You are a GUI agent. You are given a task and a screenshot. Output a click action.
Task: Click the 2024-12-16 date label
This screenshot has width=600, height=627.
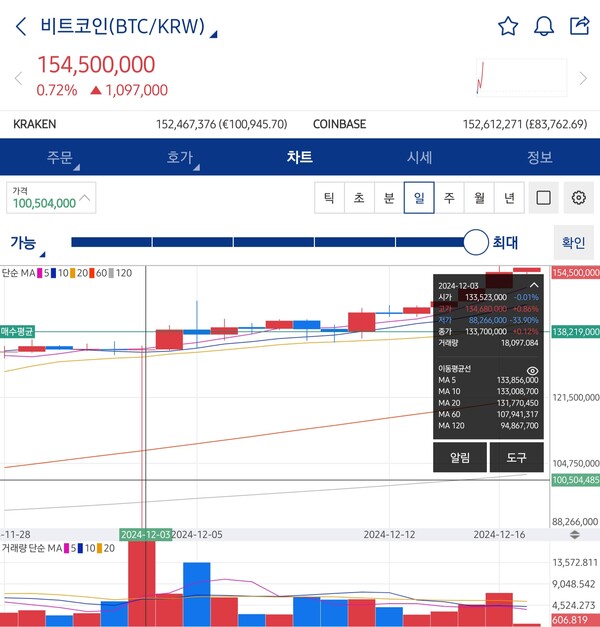click(499, 535)
